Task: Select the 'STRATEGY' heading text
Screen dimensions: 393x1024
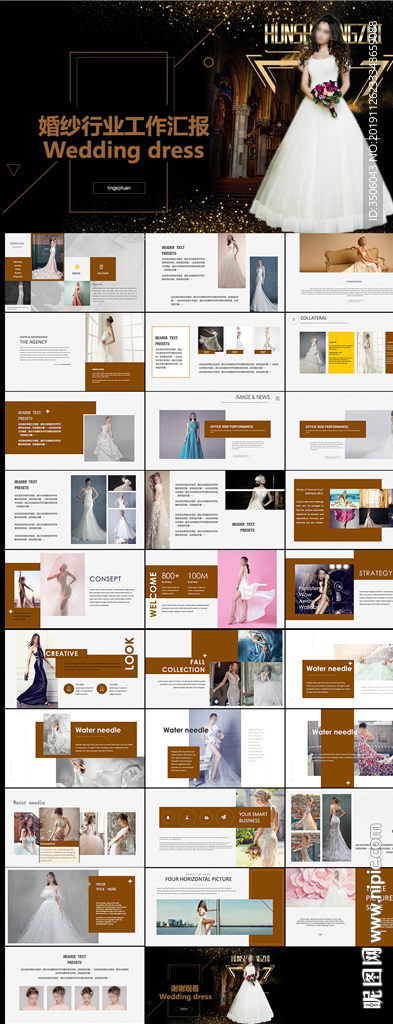Action: tap(375, 573)
